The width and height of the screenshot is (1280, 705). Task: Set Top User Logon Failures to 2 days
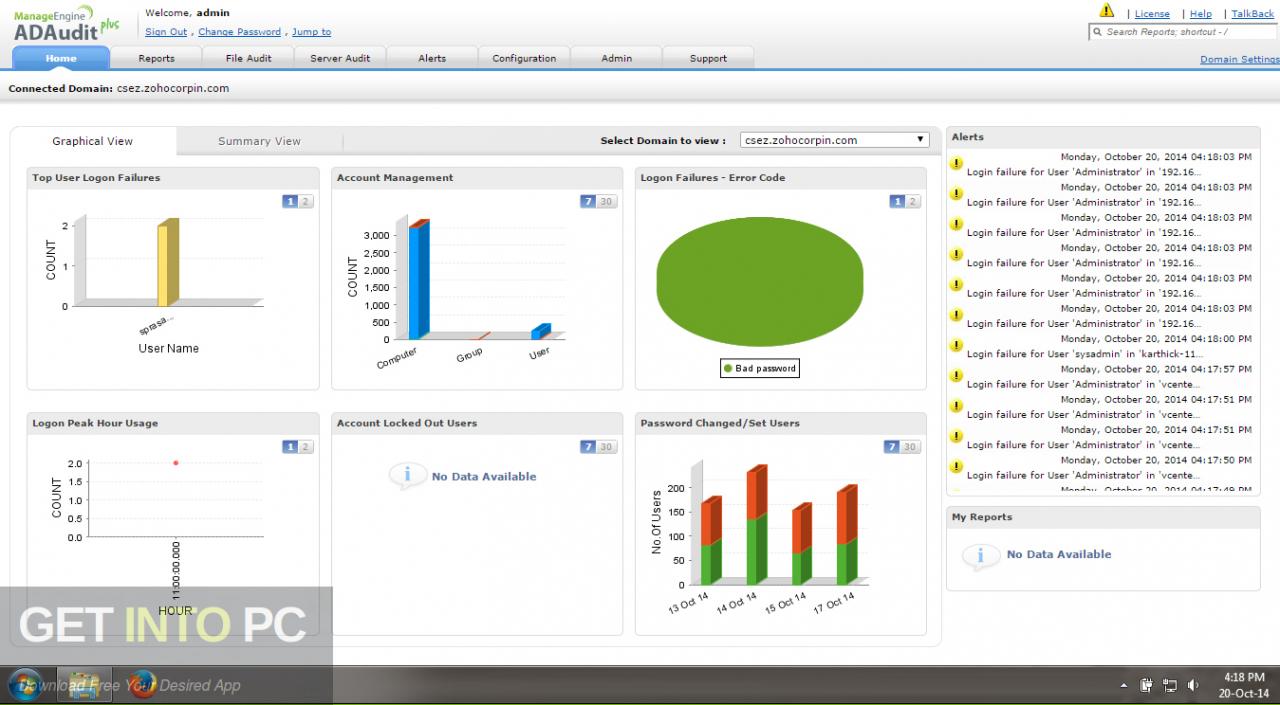pyautogui.click(x=306, y=201)
